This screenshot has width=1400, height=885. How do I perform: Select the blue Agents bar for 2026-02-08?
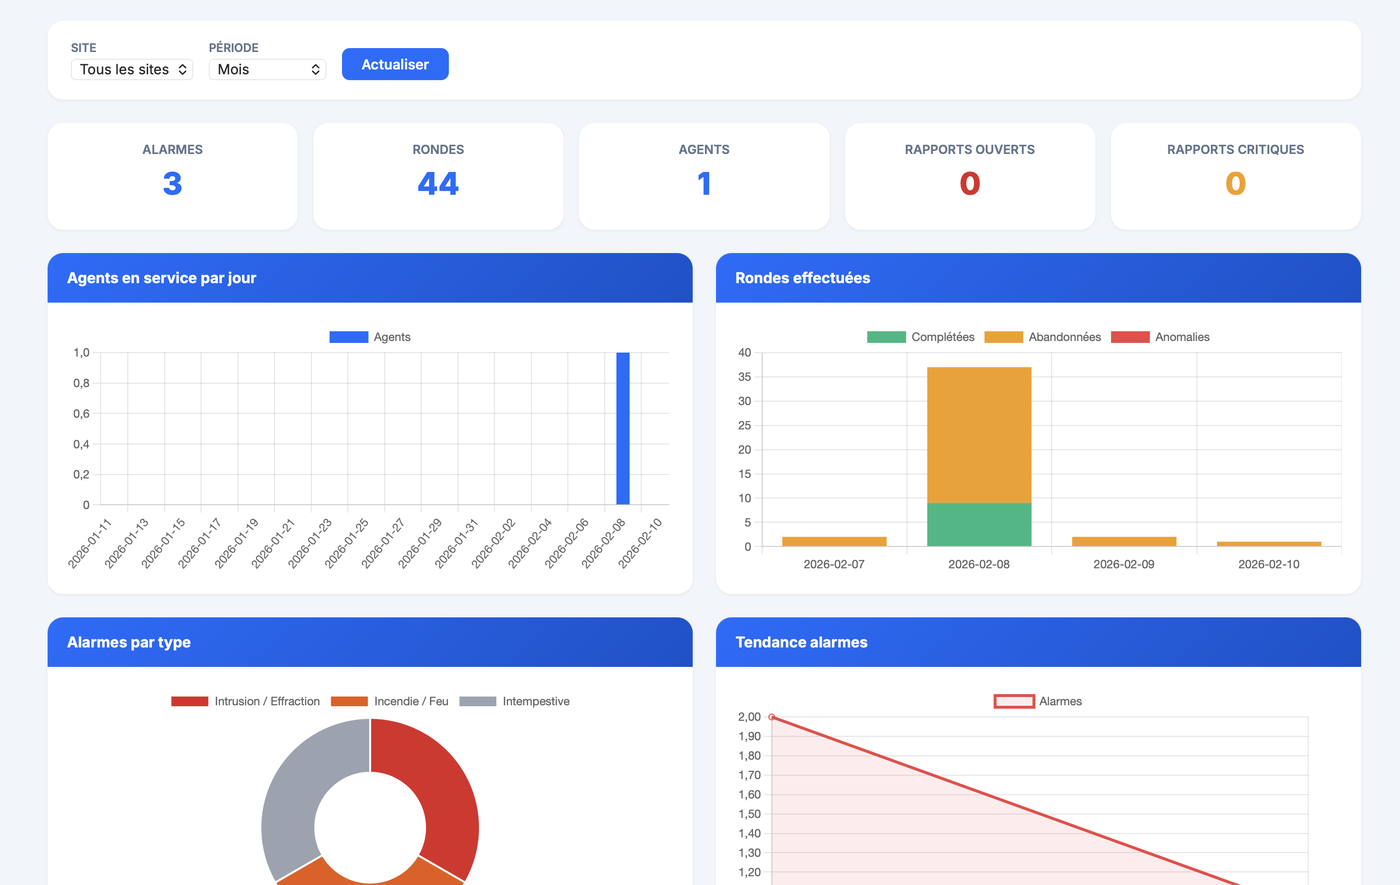623,428
